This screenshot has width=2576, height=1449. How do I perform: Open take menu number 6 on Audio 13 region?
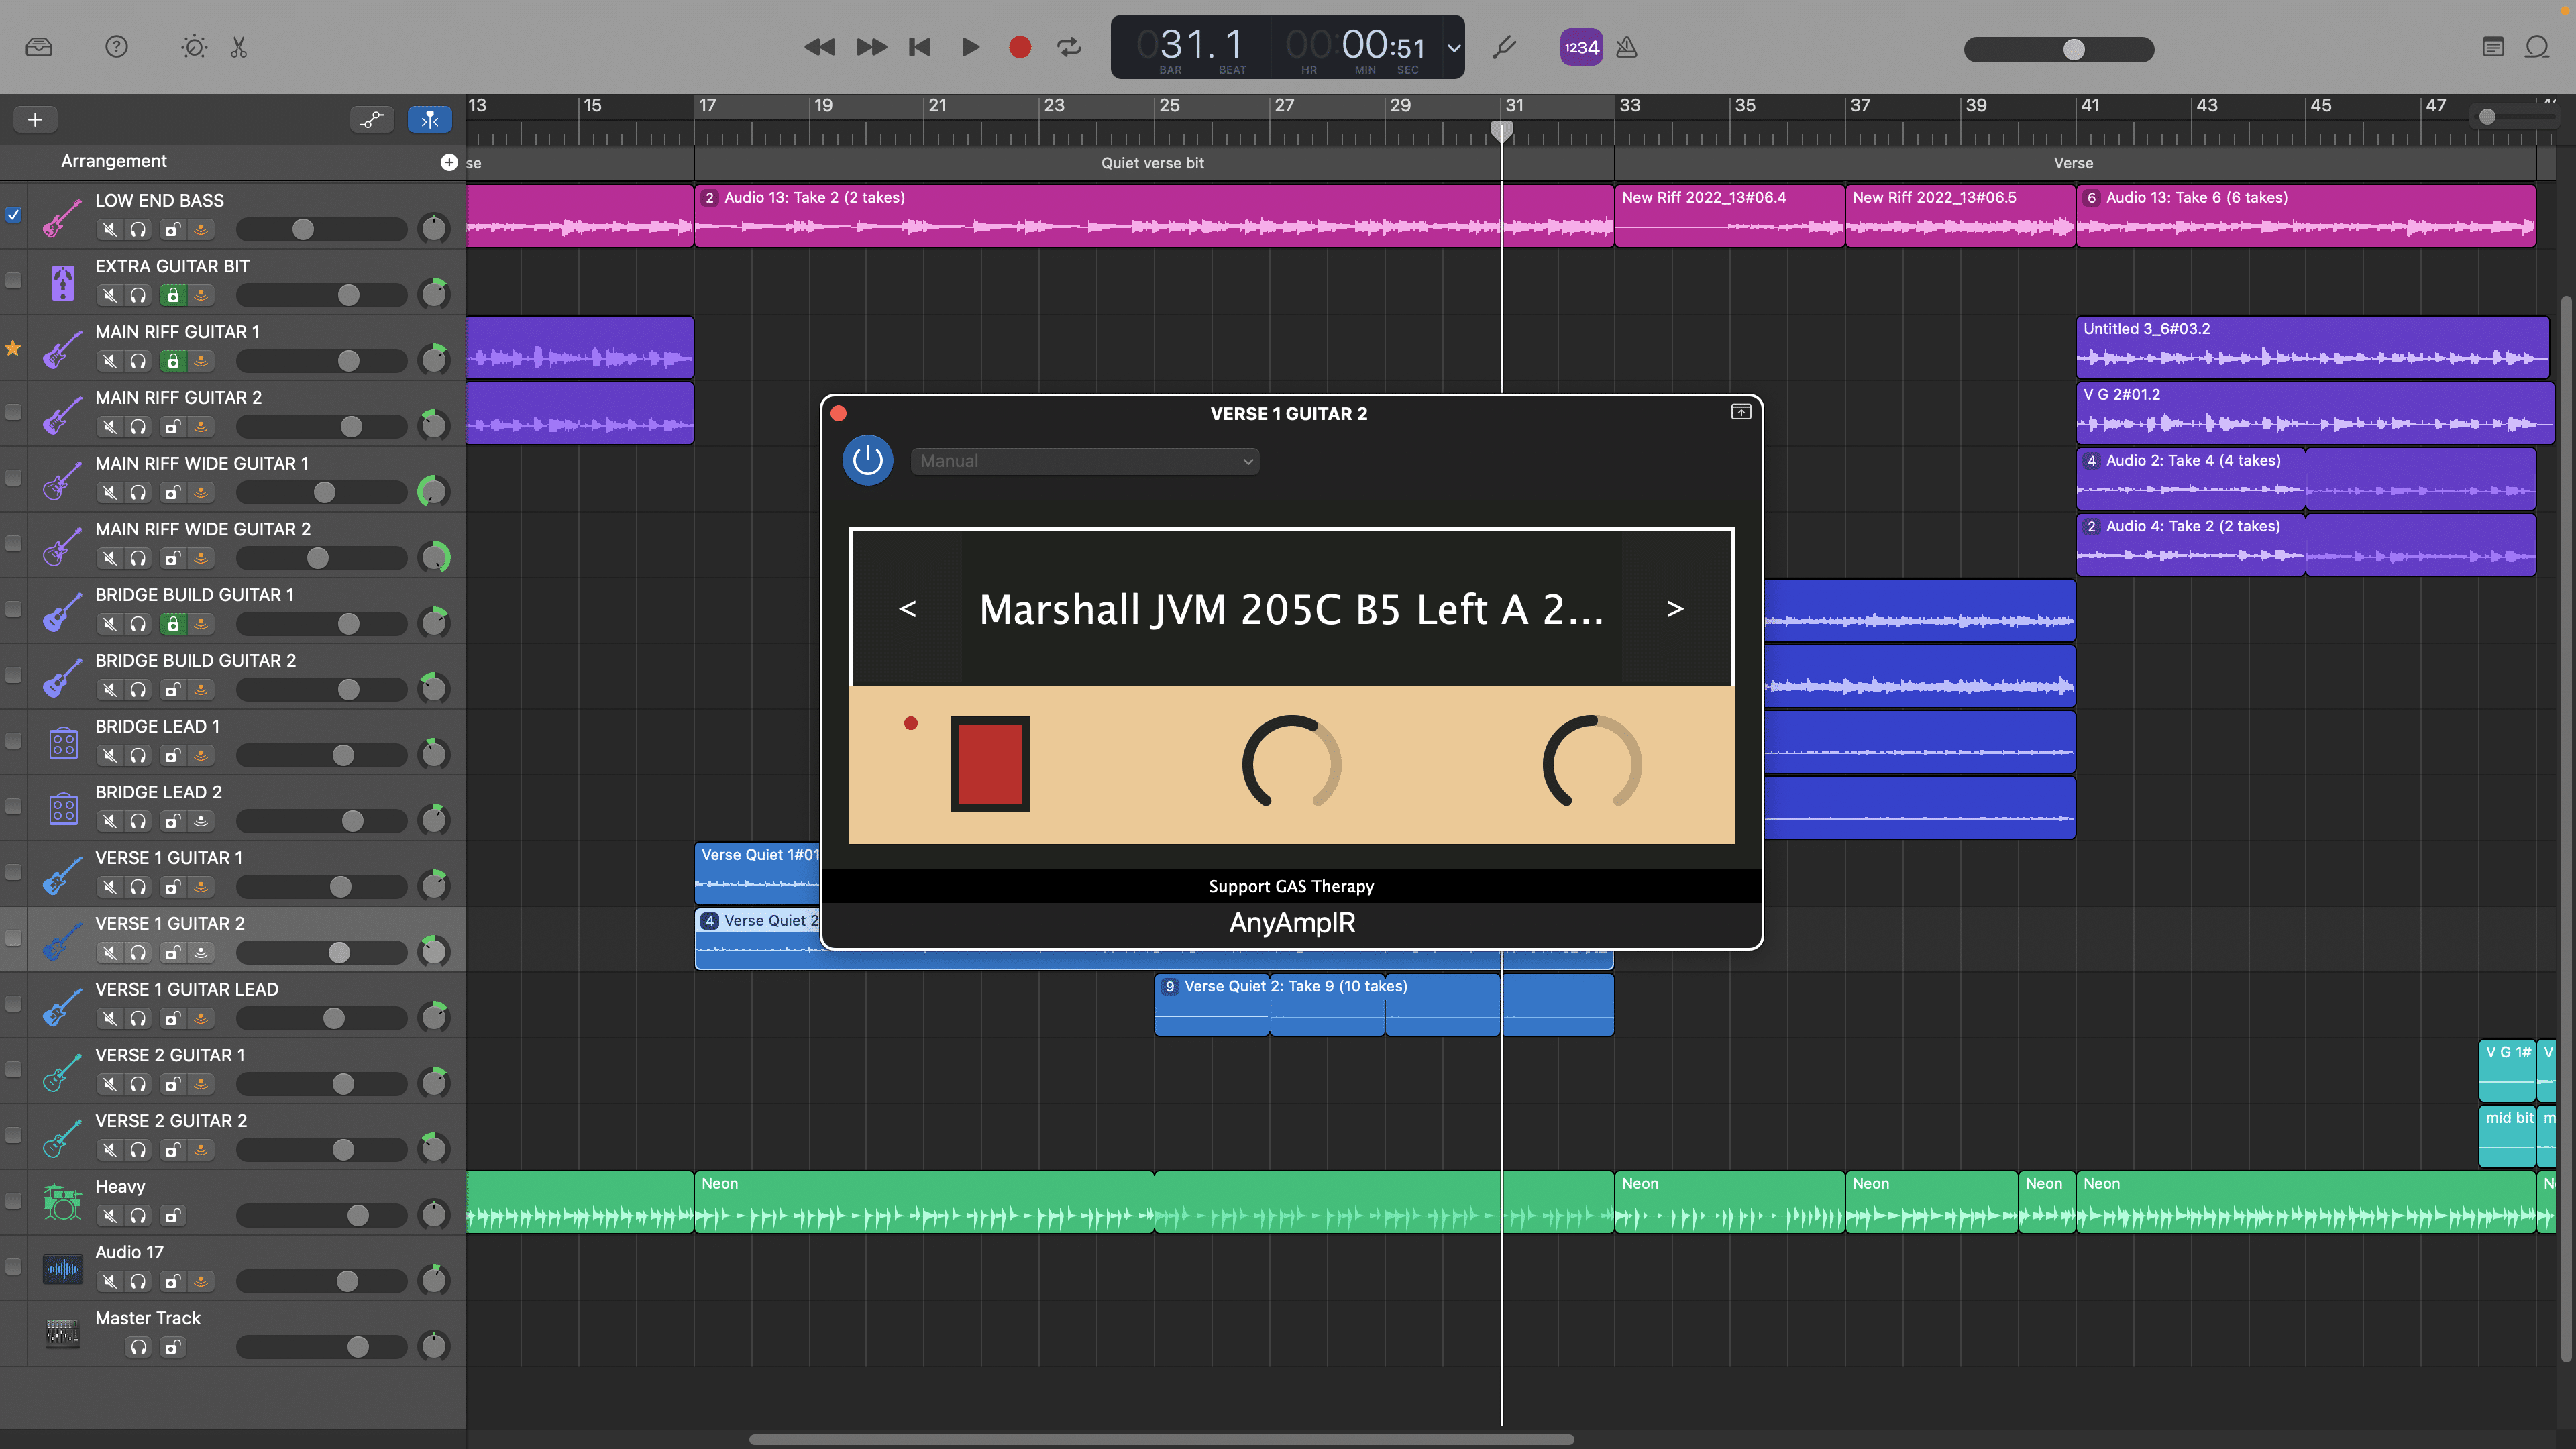click(2091, 198)
